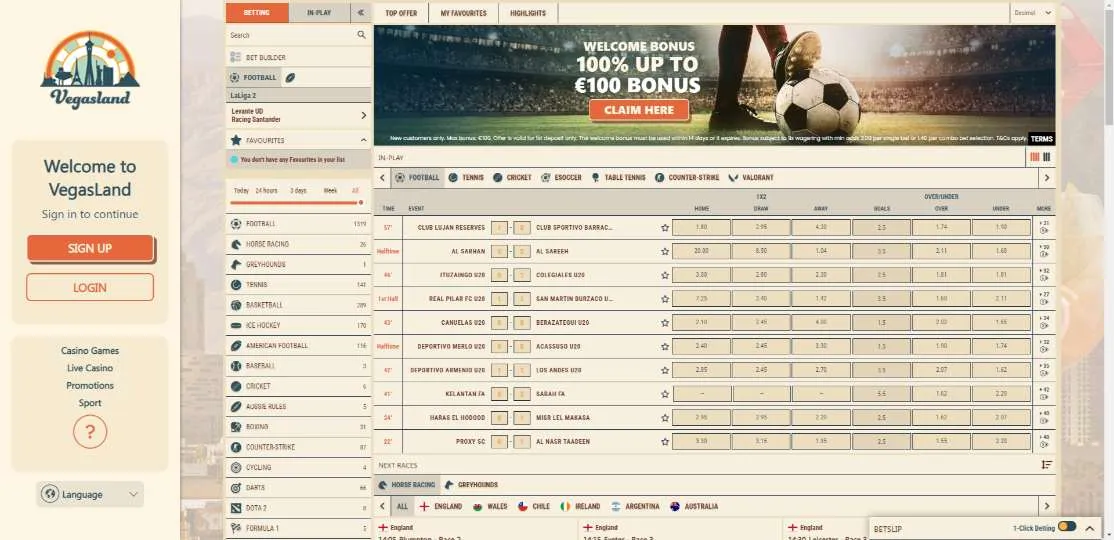The image size is (1114, 540).
Task: Switch to the orange column layout icon
Action: [1034, 157]
